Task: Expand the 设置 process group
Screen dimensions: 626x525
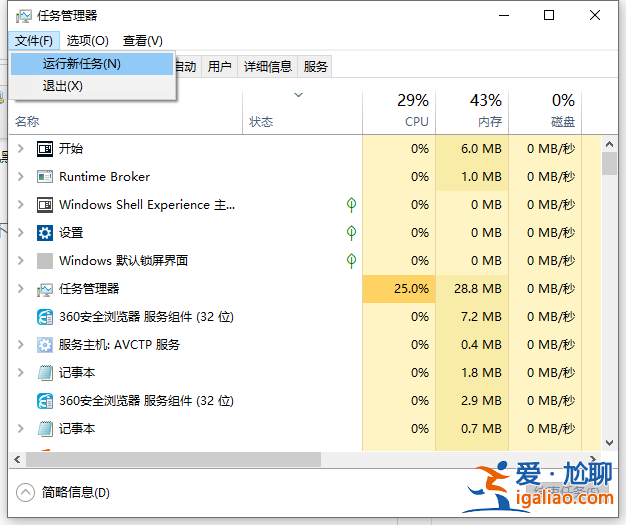Action: [x=21, y=232]
